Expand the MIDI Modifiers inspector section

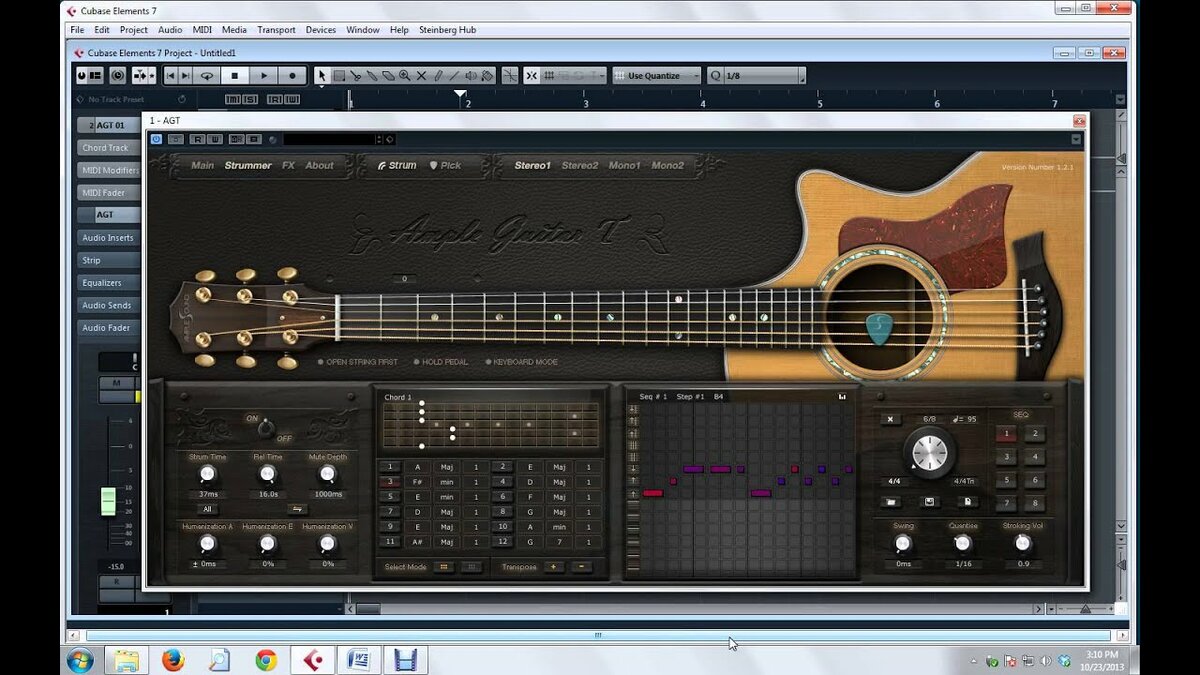[107, 170]
